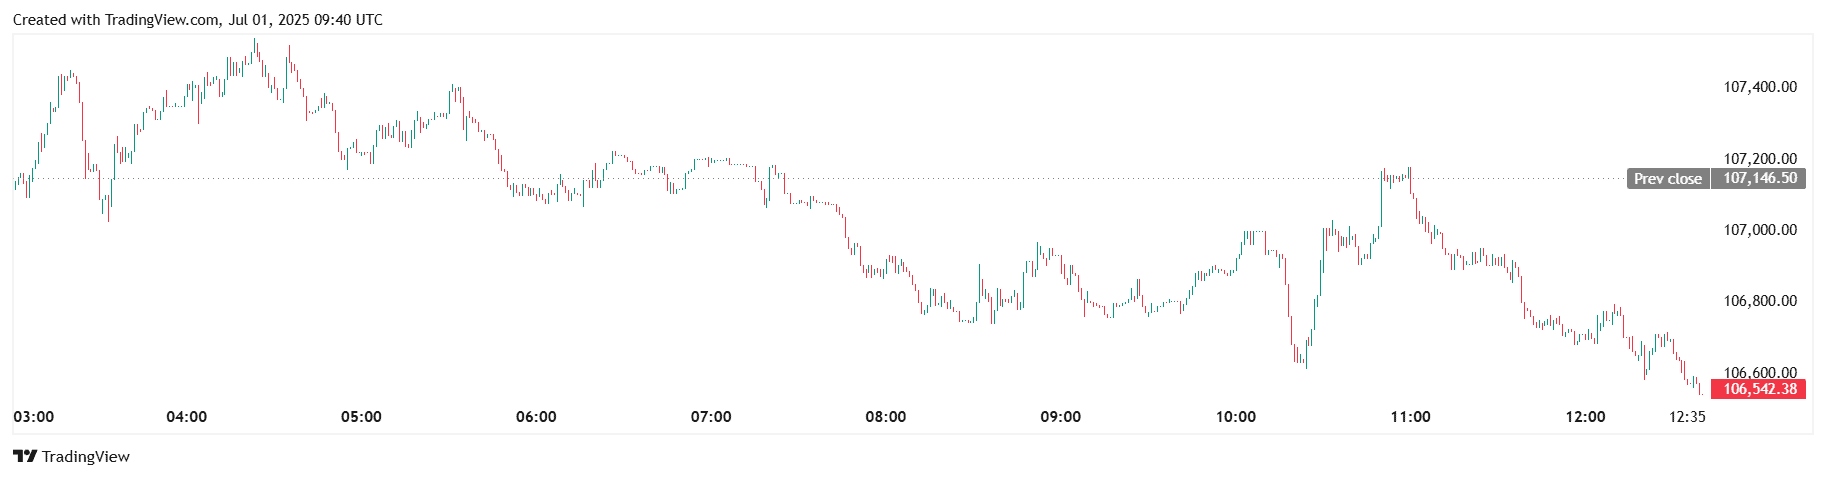
Task: Click the 12:35 latest time label
Action: [x=1687, y=417]
